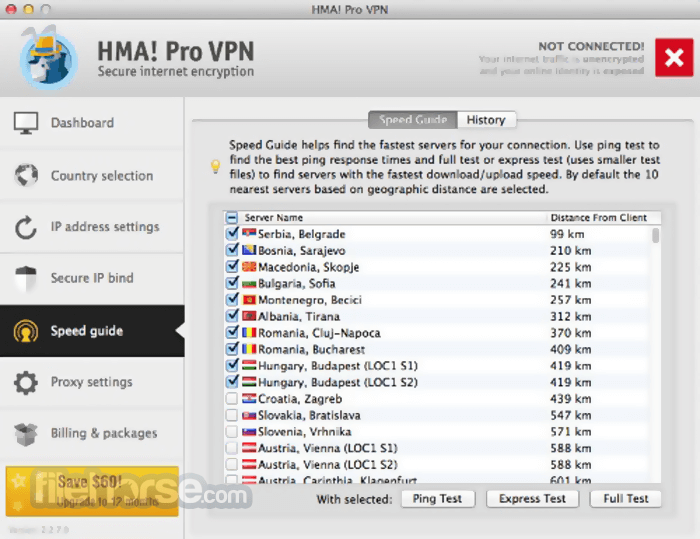700x539 pixels.
Task: Click the Country selection globe icon
Action: point(26,175)
